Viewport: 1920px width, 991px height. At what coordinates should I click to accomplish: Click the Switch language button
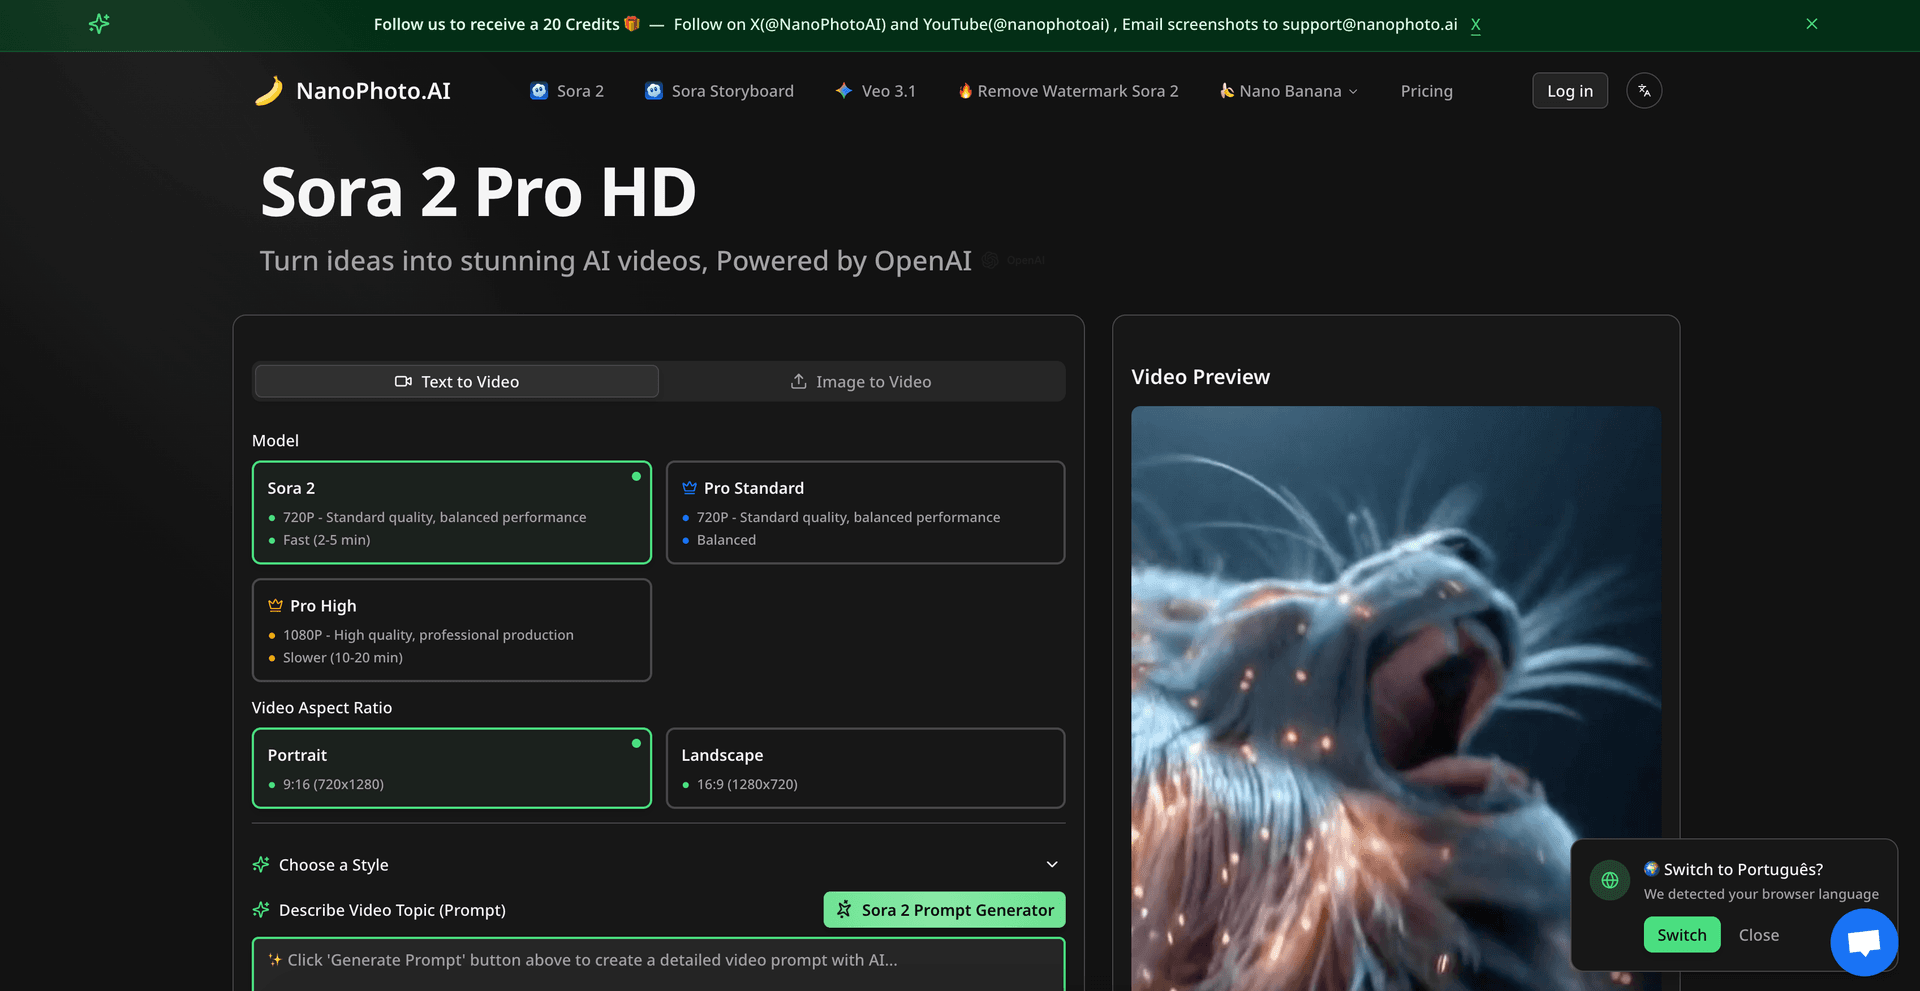pyautogui.click(x=1681, y=935)
